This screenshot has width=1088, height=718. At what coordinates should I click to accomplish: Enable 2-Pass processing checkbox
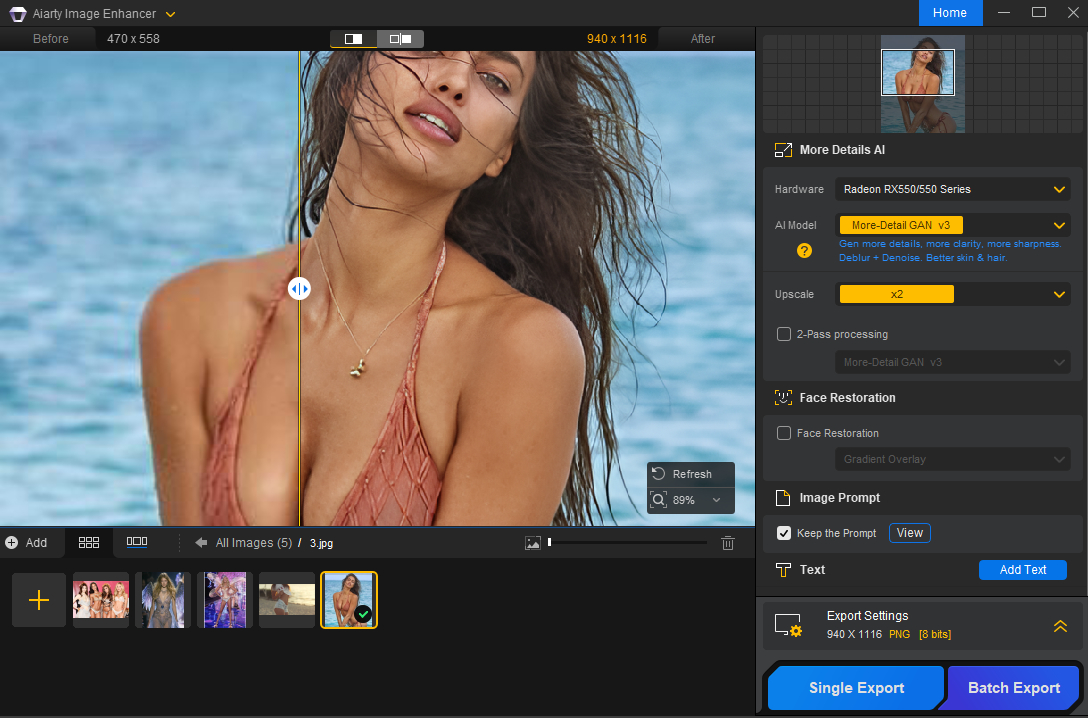(785, 334)
